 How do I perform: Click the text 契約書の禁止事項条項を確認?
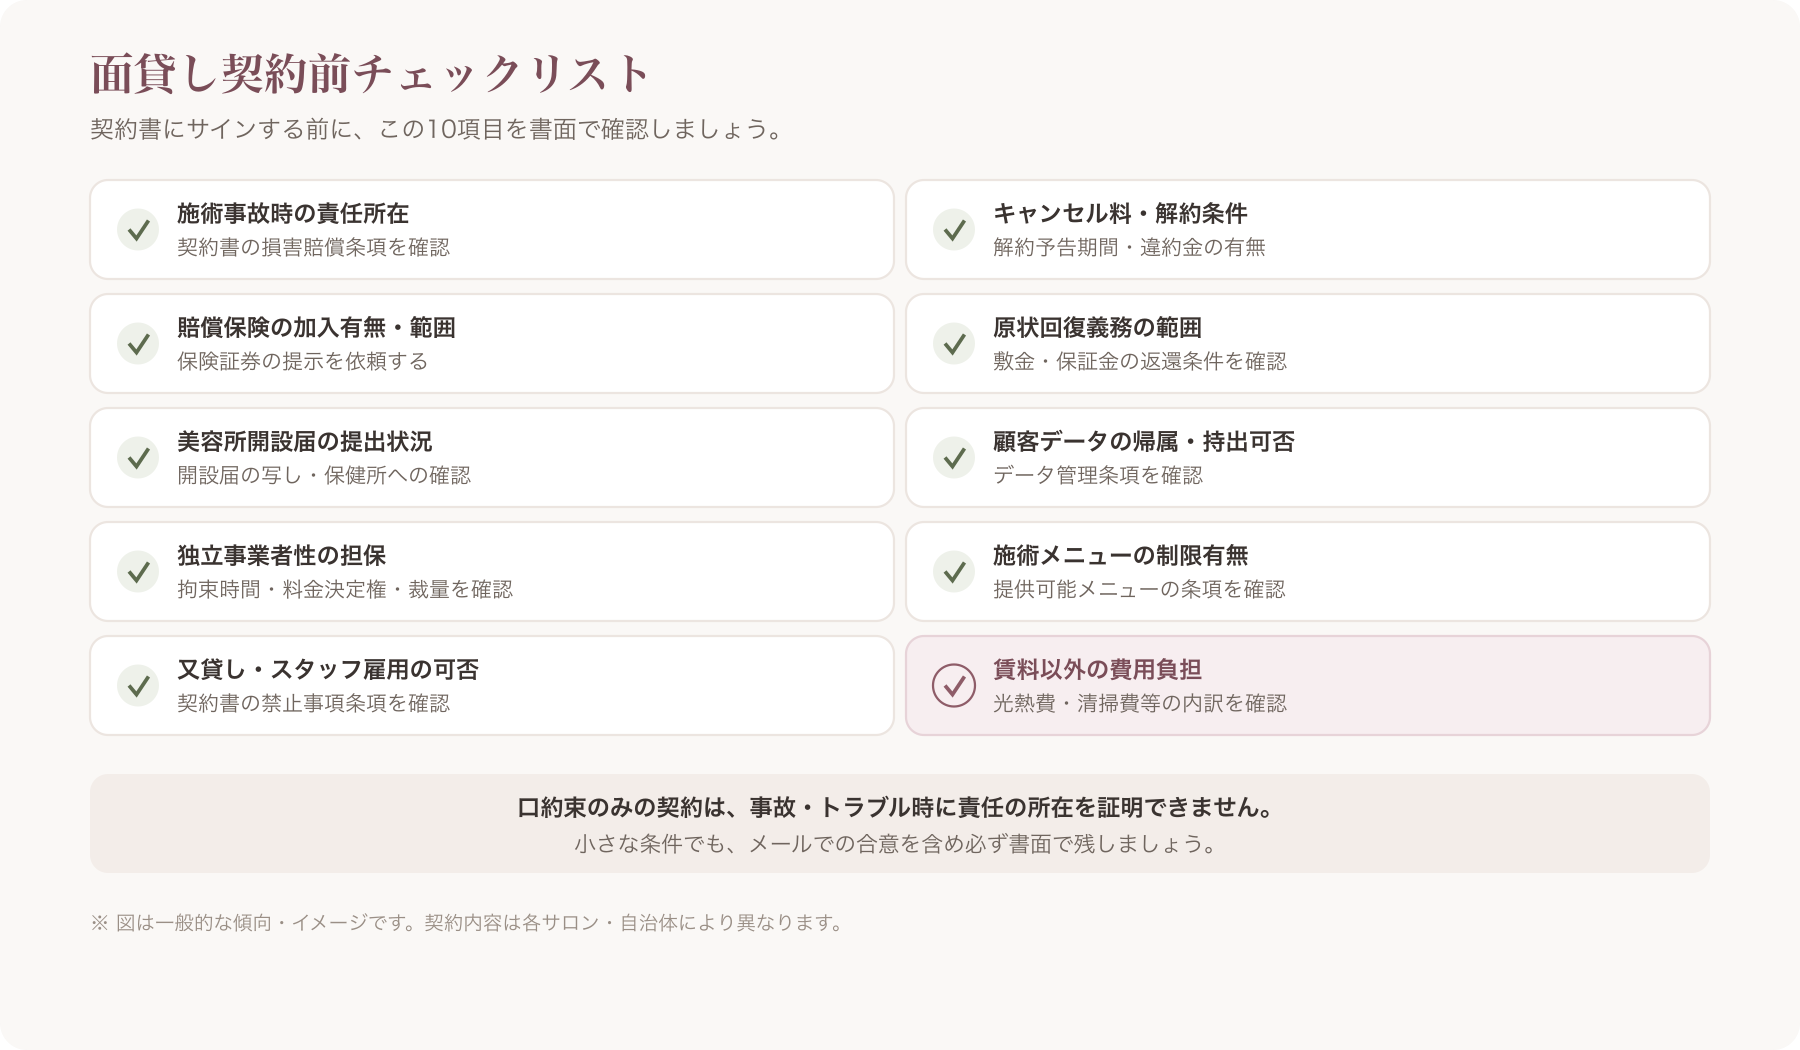click(314, 703)
